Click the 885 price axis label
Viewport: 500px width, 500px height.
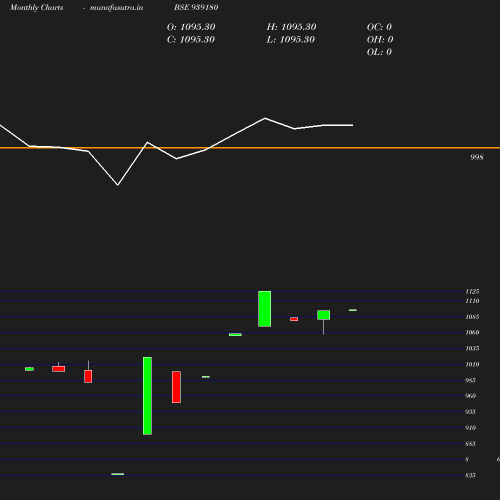coord(470,444)
